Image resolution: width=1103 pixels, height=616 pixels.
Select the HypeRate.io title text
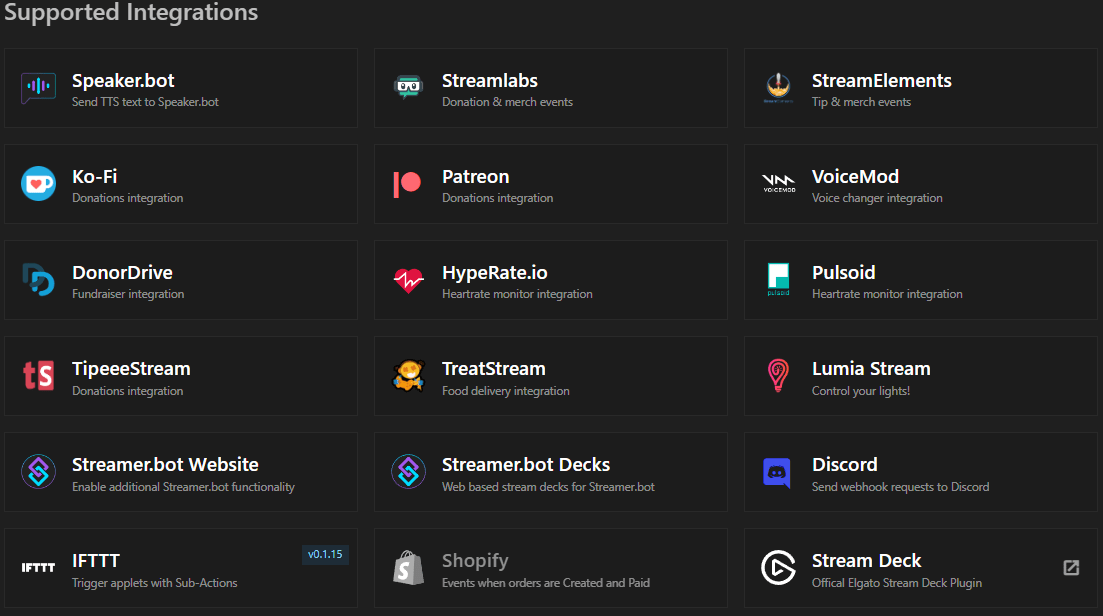495,273
